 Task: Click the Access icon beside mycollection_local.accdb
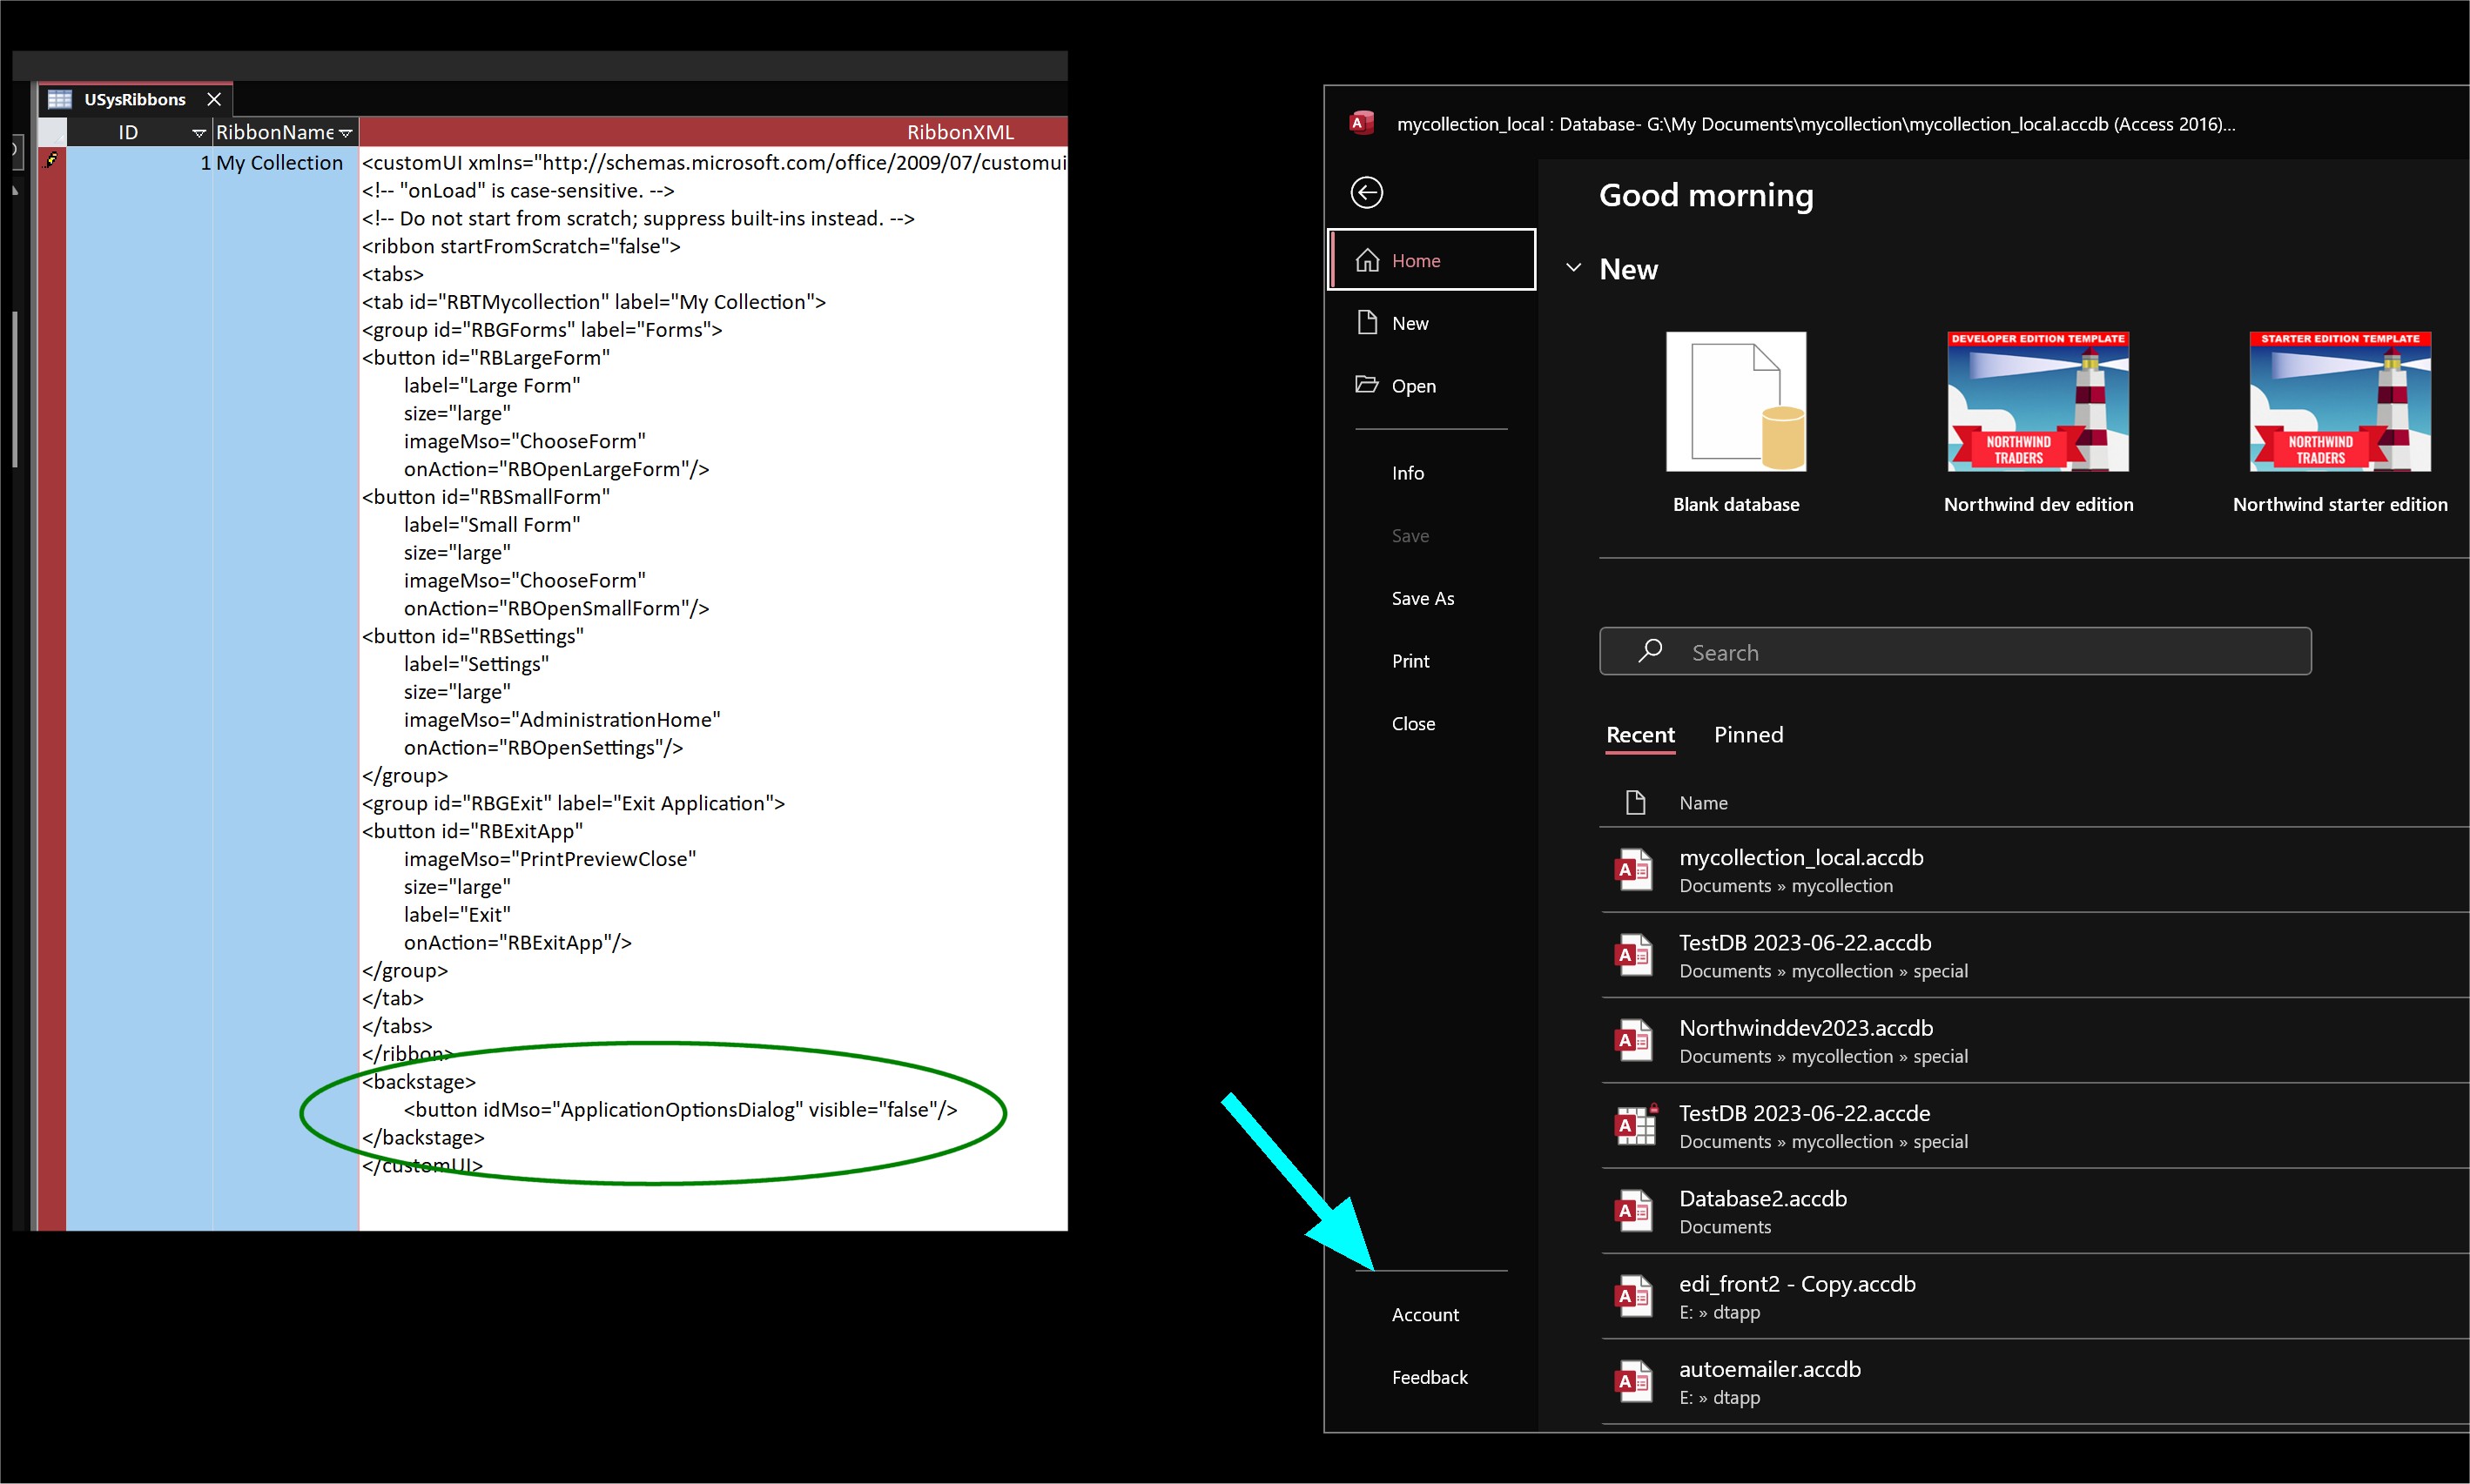coord(1634,869)
